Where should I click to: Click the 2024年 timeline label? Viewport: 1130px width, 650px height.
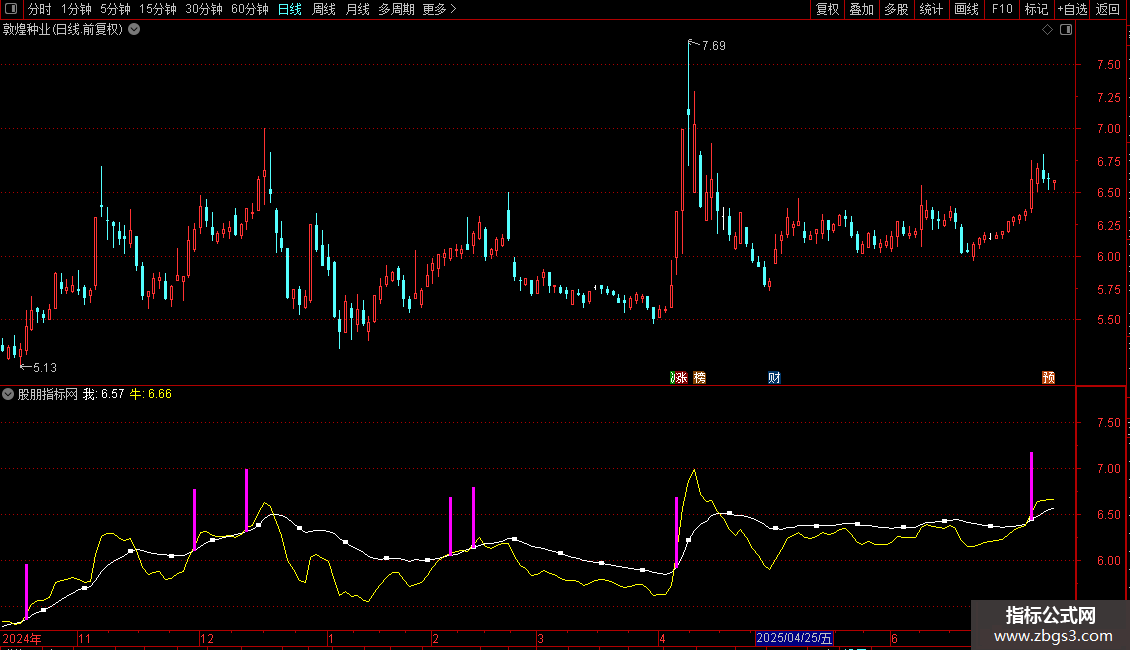tap(22, 638)
